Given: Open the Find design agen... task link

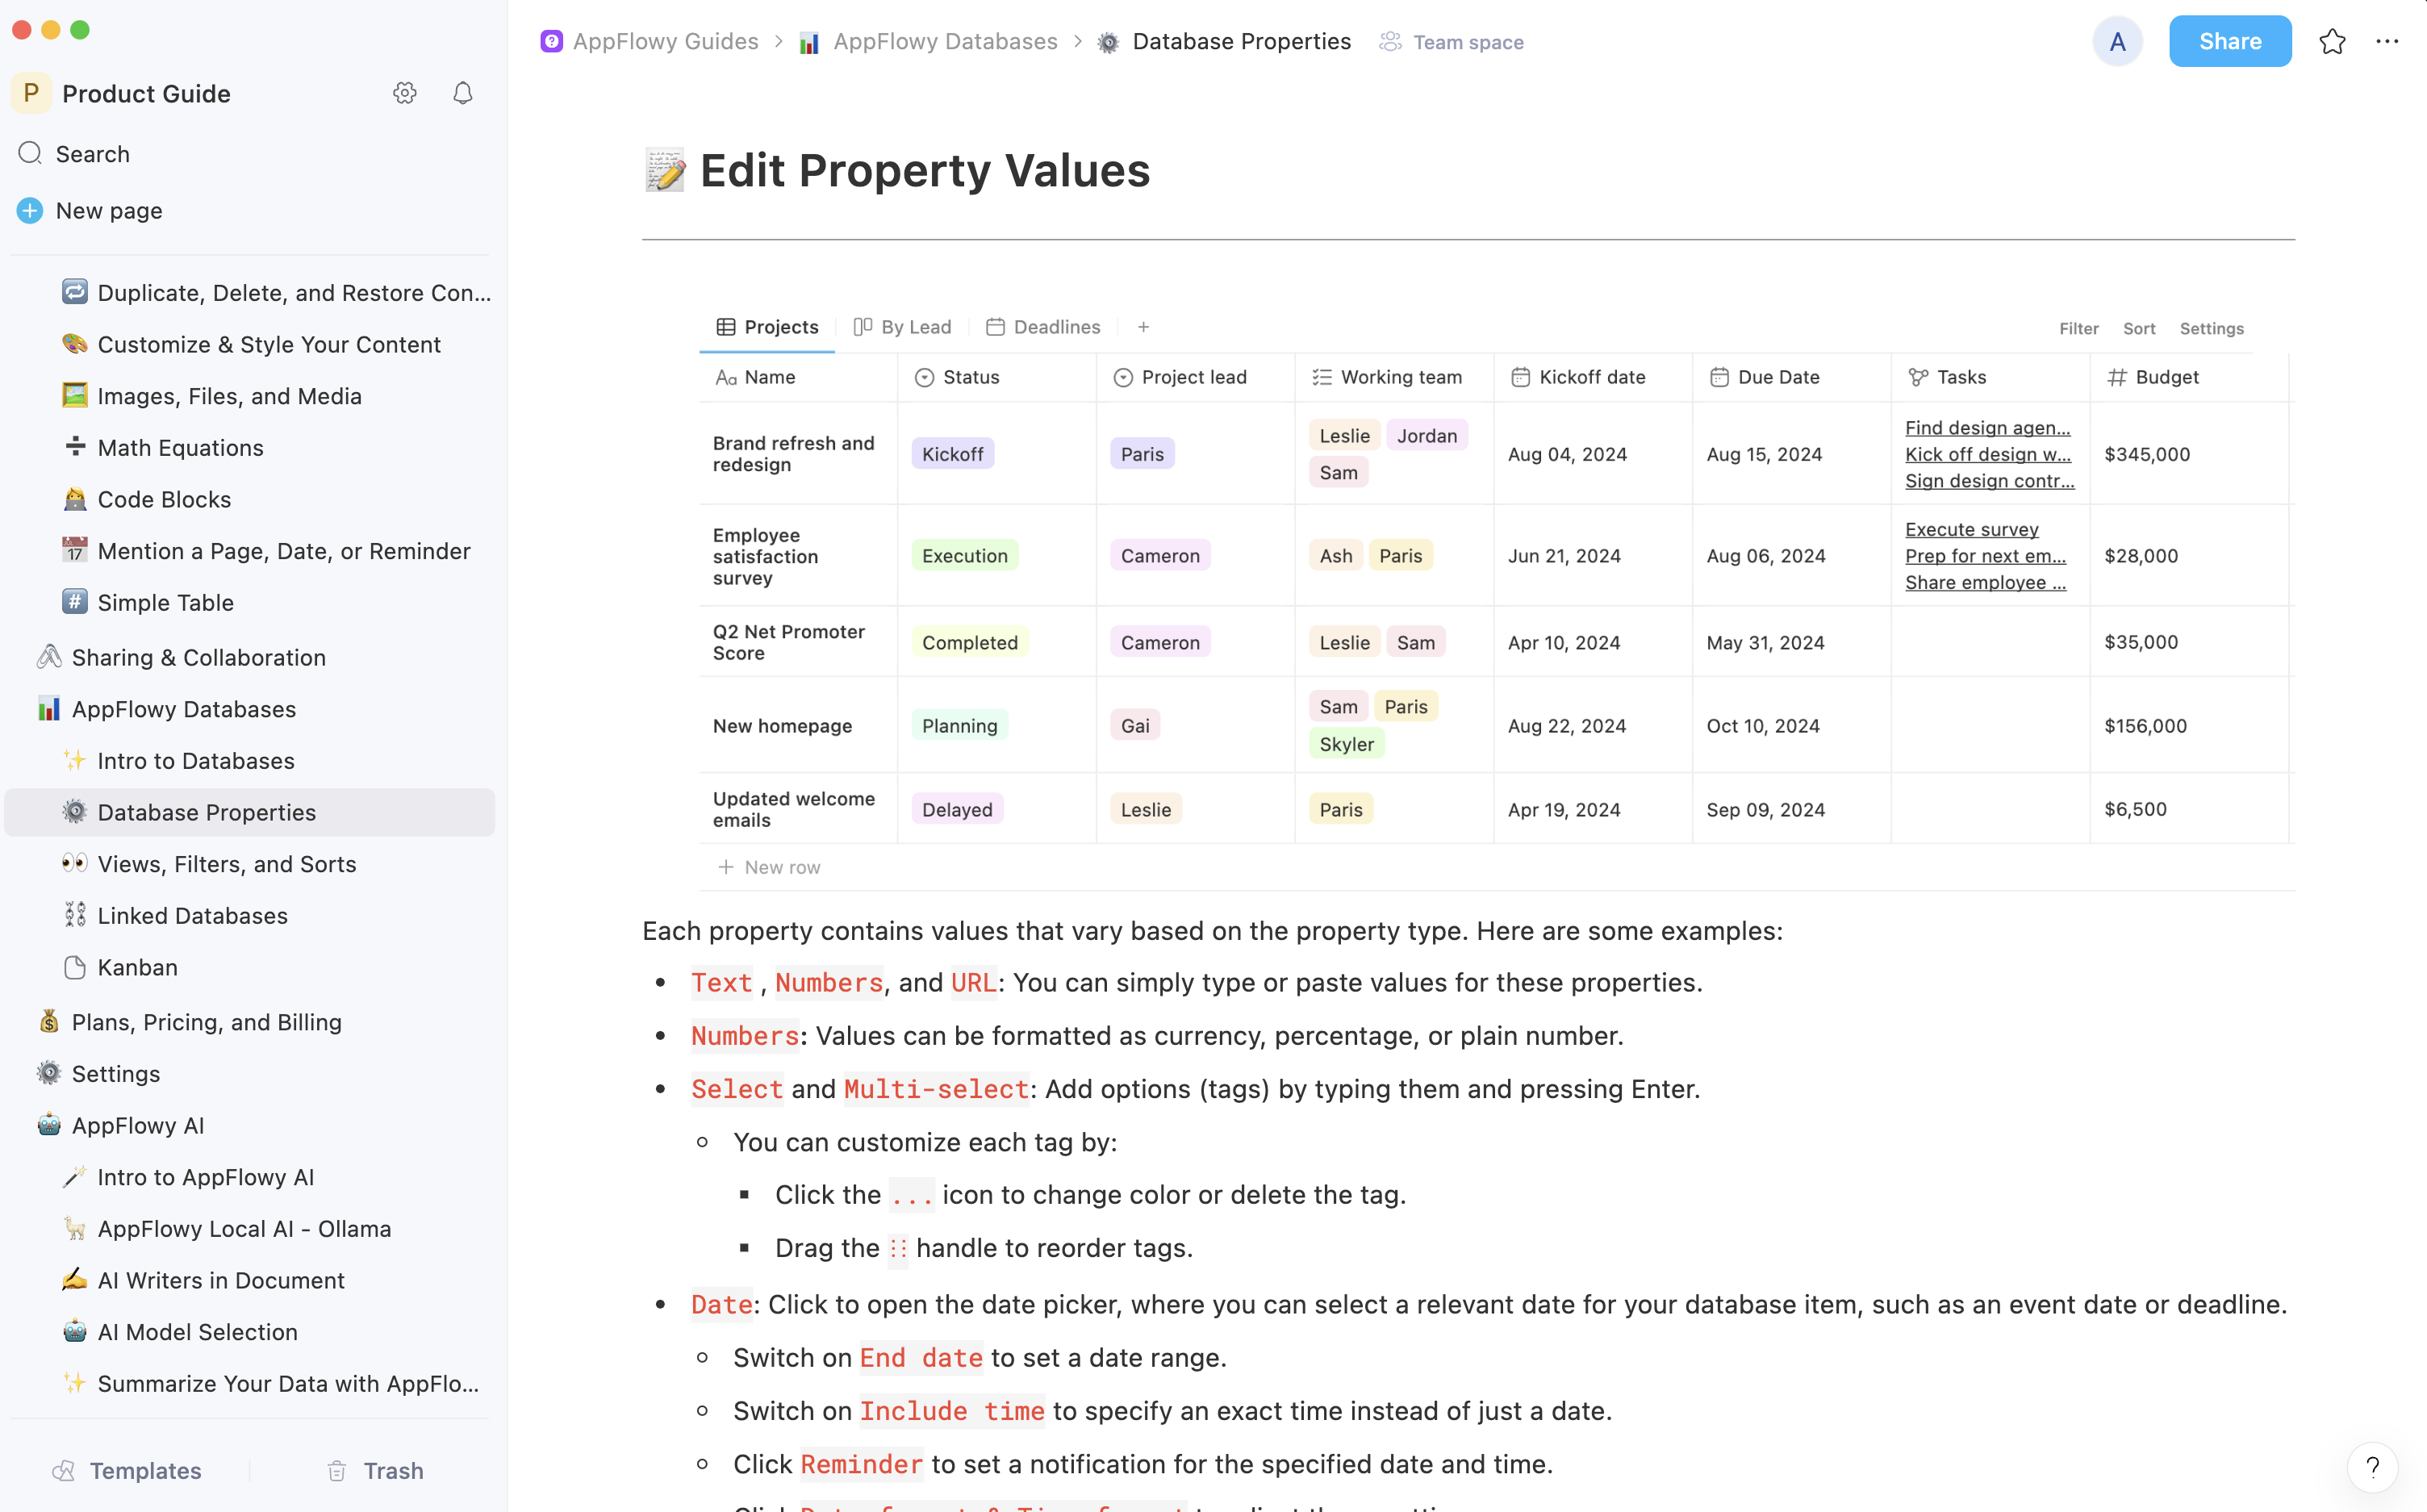Looking at the screenshot, I should [x=1987, y=427].
